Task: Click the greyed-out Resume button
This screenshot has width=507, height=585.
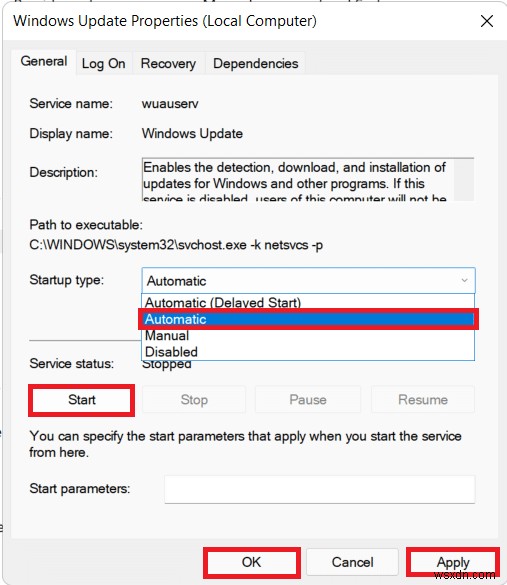Action: [x=423, y=400]
